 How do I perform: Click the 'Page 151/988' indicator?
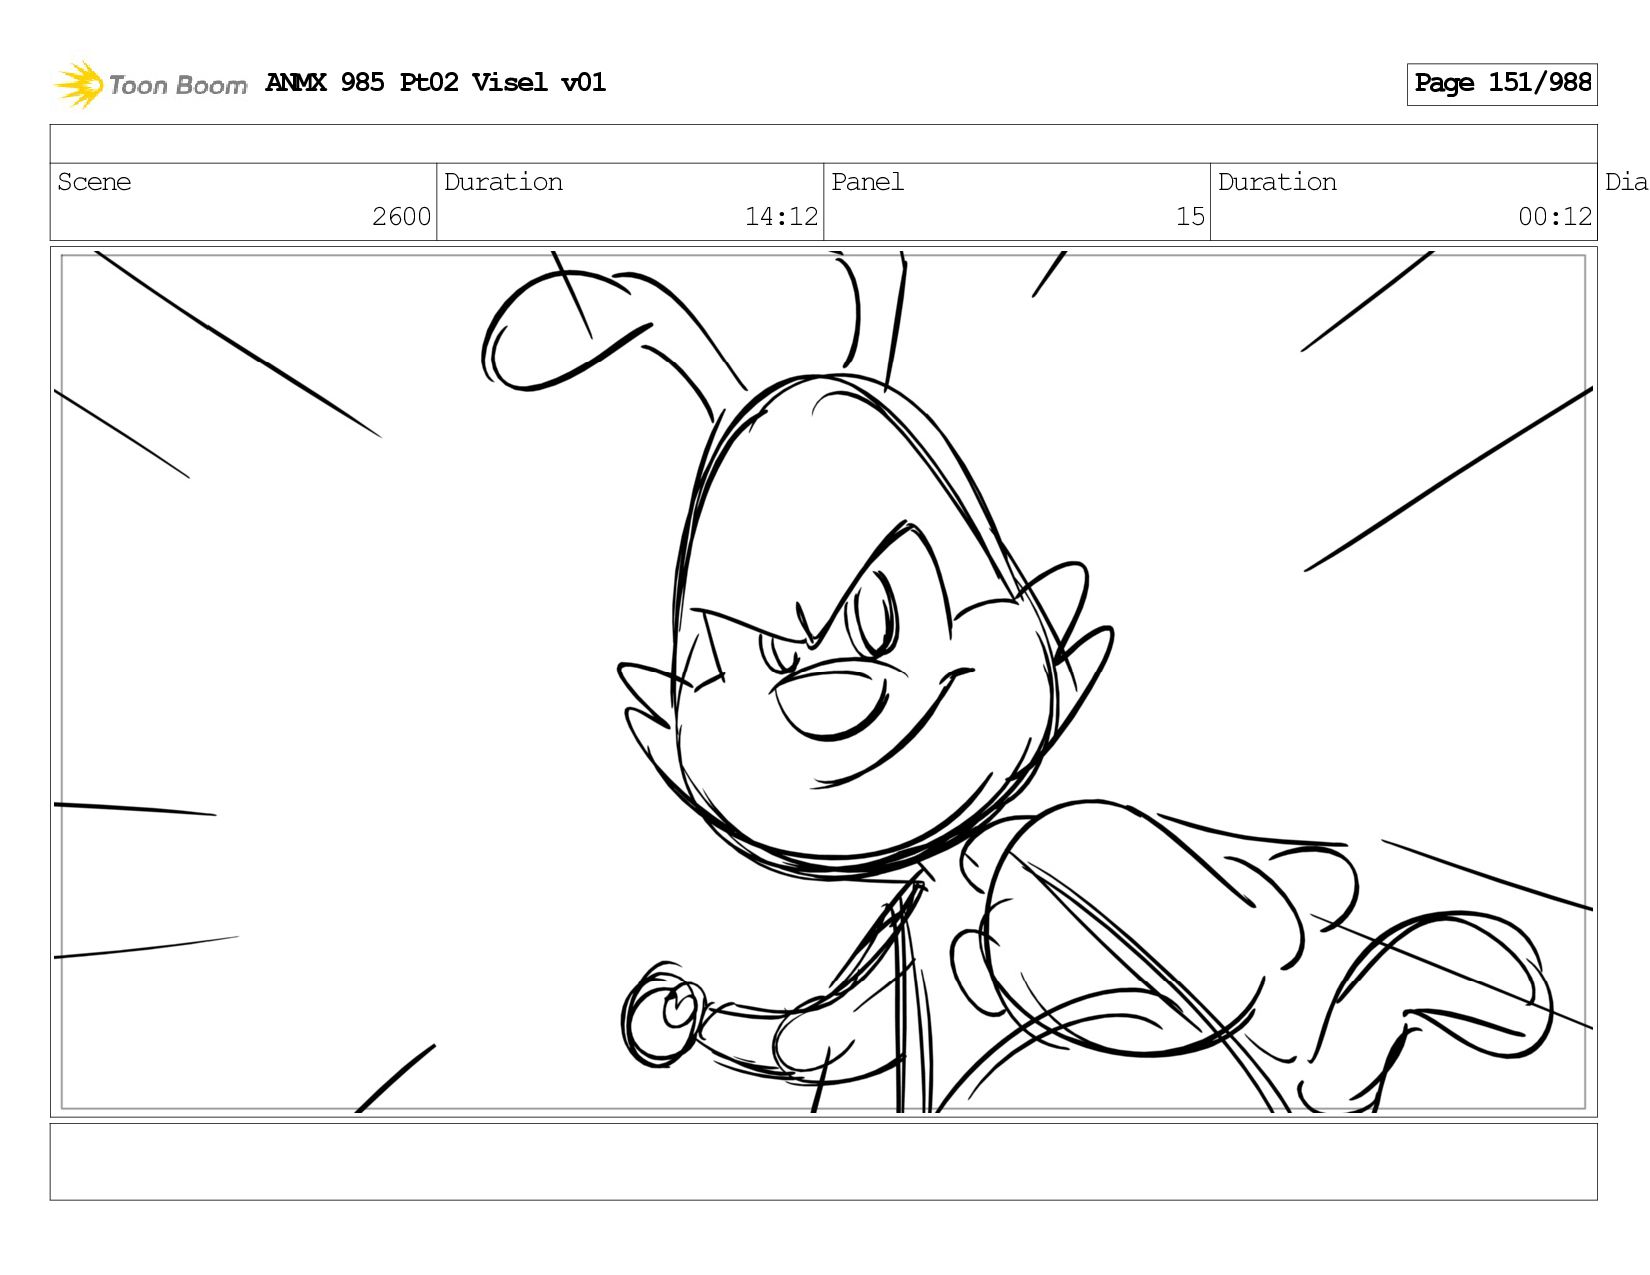(1502, 84)
